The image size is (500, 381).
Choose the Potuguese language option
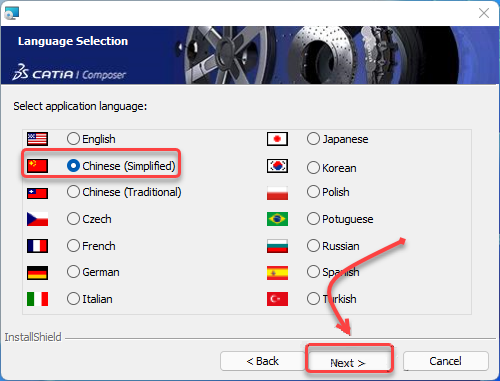click(x=313, y=219)
